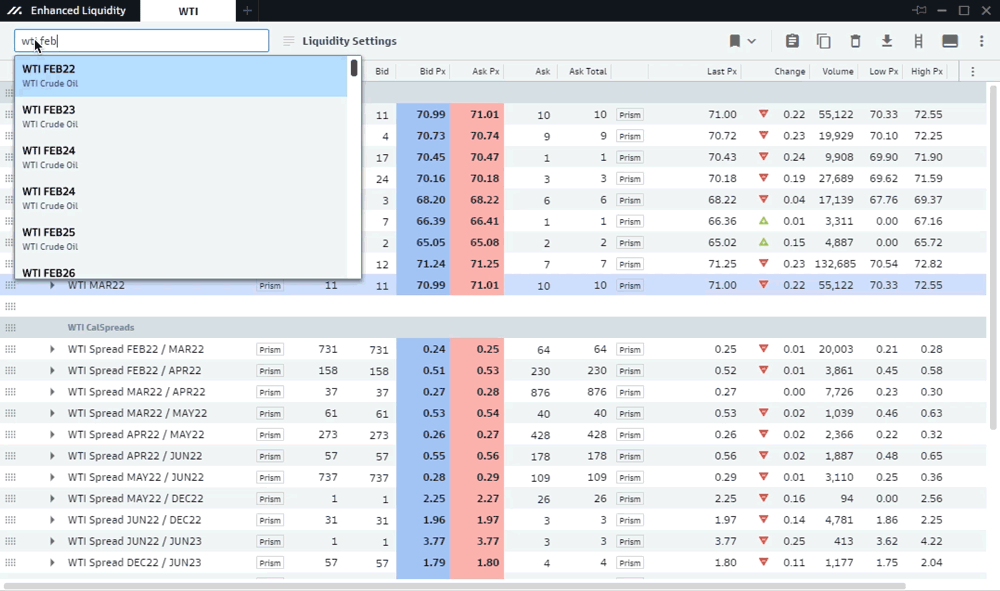
Task: Select WTI FEB23 from the suggestion list
Action: [181, 117]
